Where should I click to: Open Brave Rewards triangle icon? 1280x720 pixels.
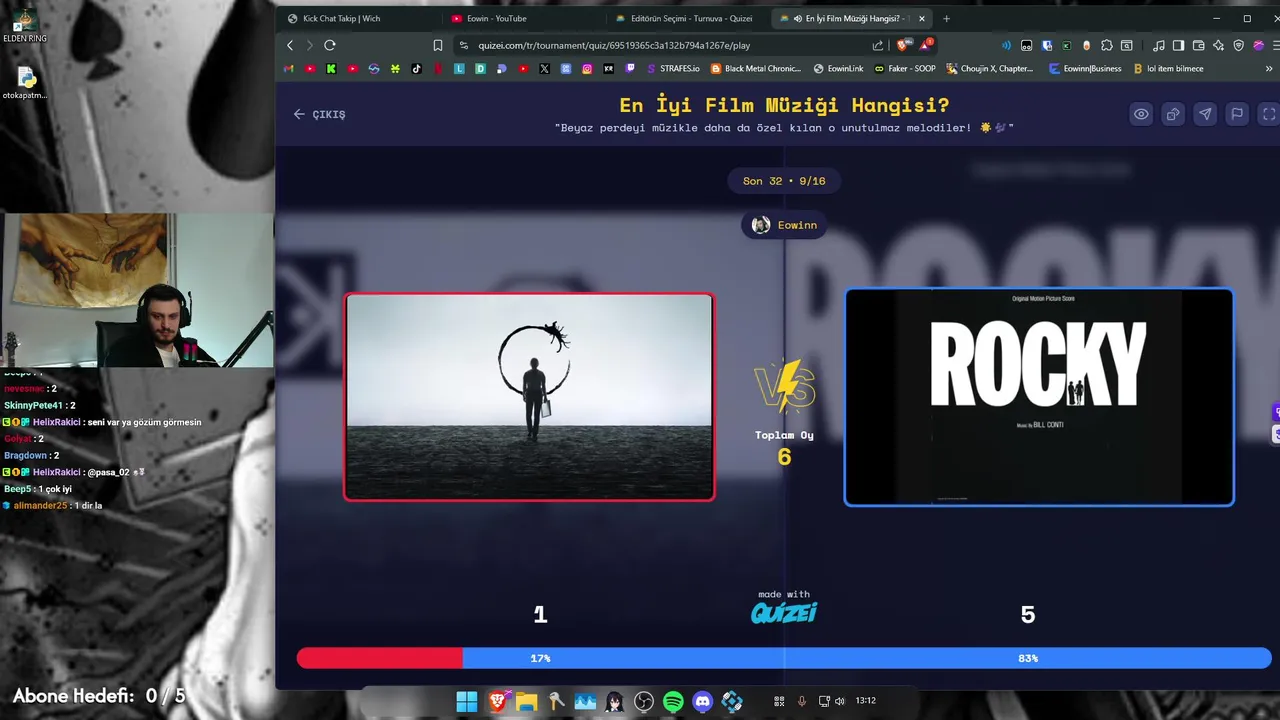pyautogui.click(x=926, y=45)
